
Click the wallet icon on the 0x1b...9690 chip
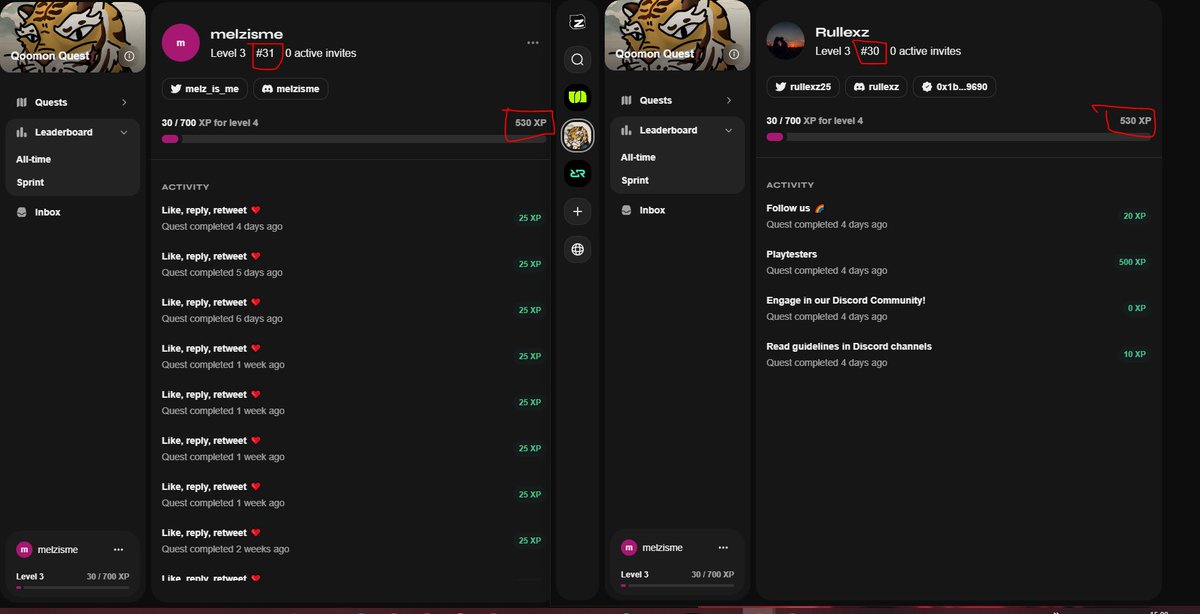click(926, 87)
